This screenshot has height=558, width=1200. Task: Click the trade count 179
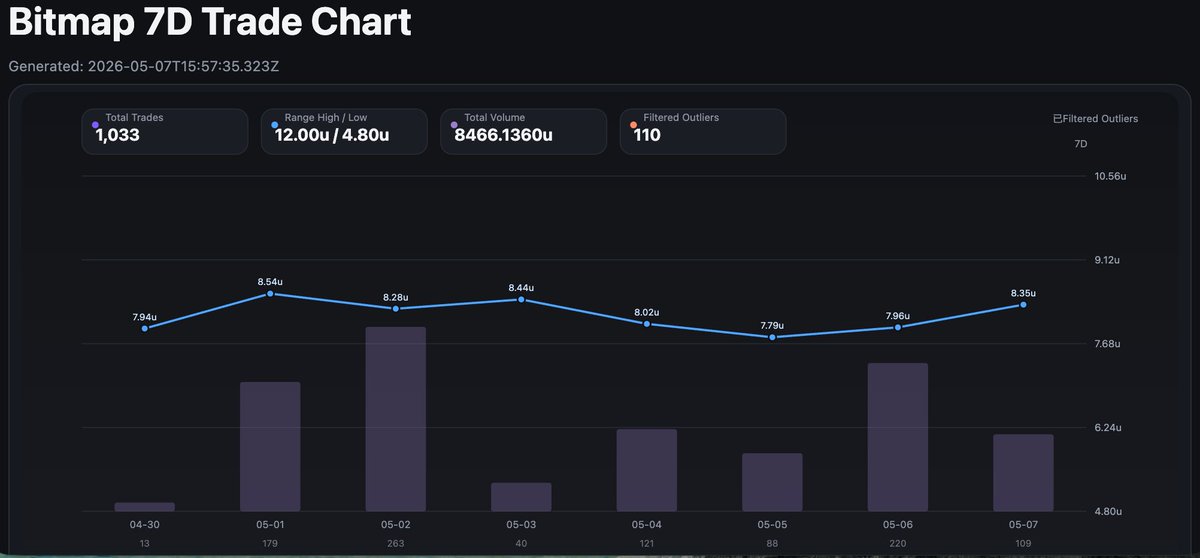click(270, 543)
